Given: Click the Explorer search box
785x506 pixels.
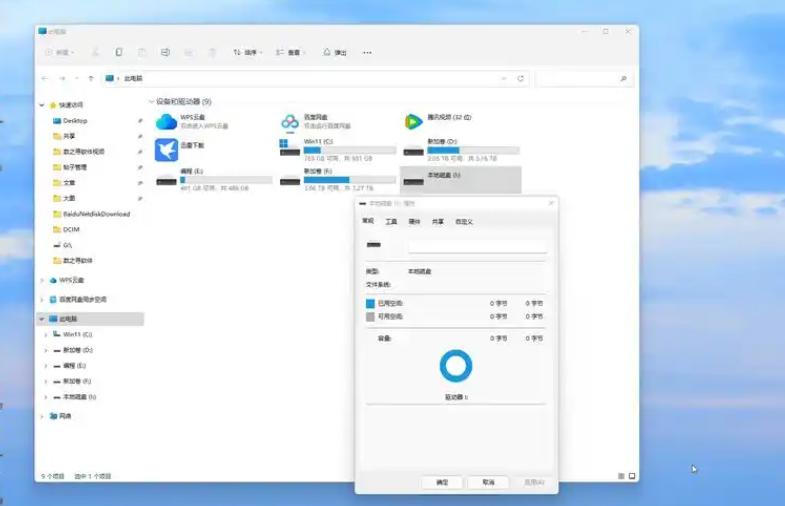Looking at the screenshot, I should click(x=584, y=79).
